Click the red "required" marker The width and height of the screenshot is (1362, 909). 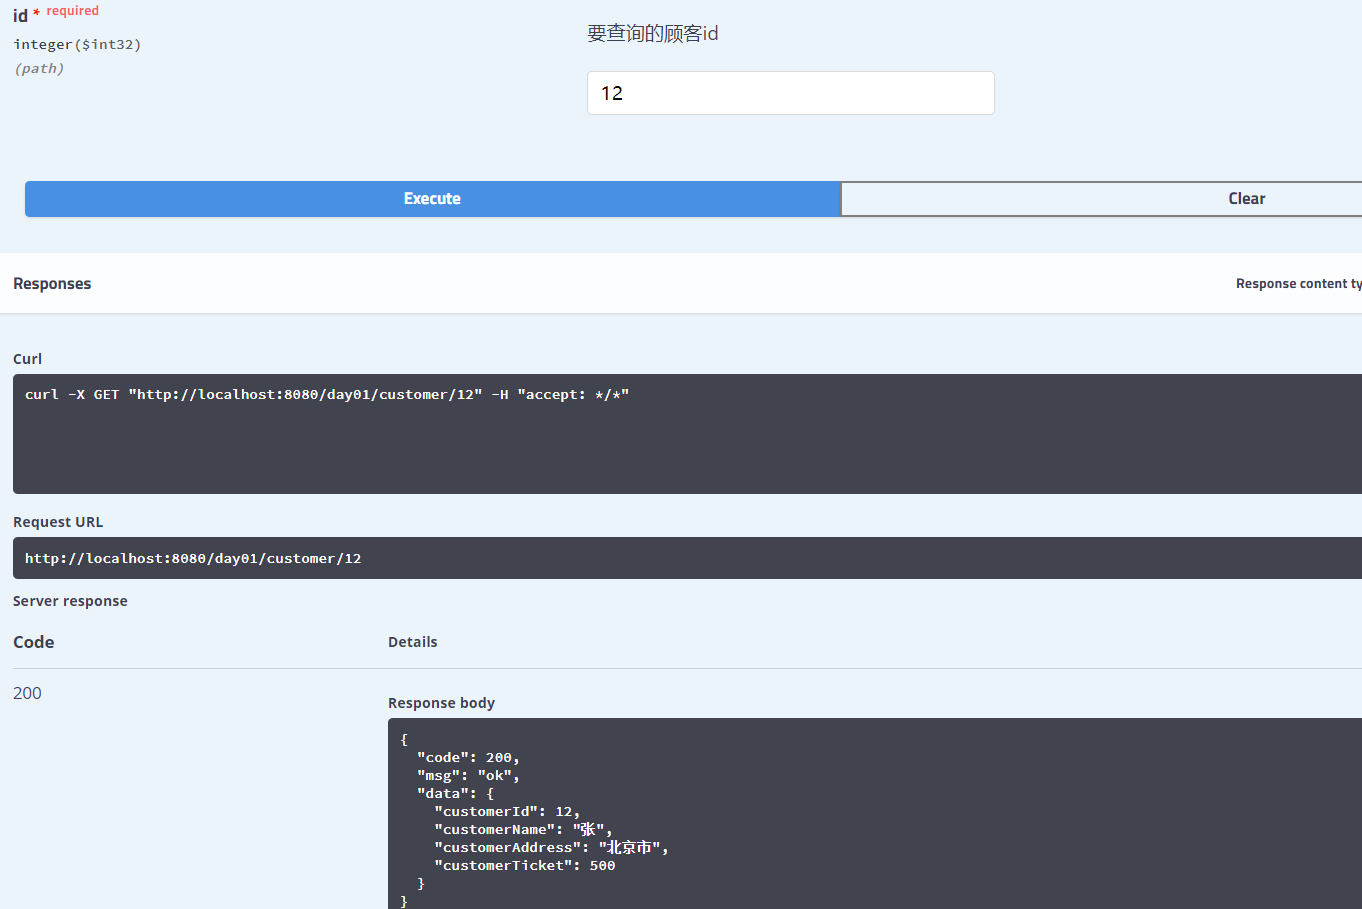click(x=72, y=11)
